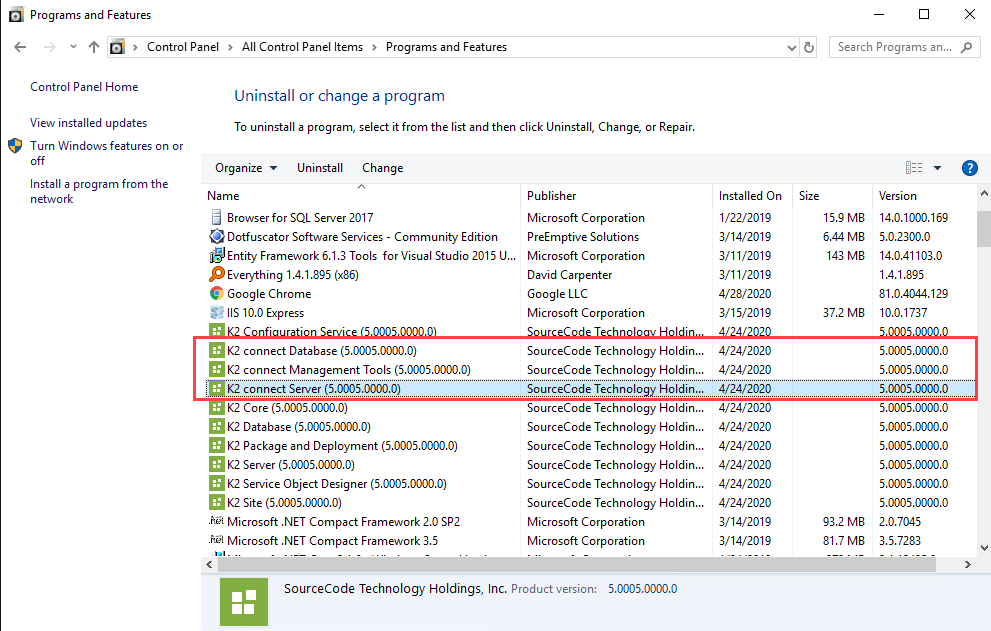Open the Organize menu
The height and width of the screenshot is (631, 991).
(x=246, y=168)
